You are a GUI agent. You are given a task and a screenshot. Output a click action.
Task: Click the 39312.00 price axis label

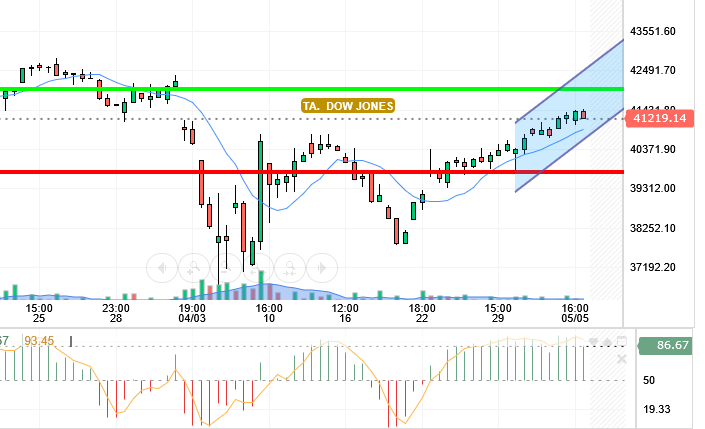(653, 188)
